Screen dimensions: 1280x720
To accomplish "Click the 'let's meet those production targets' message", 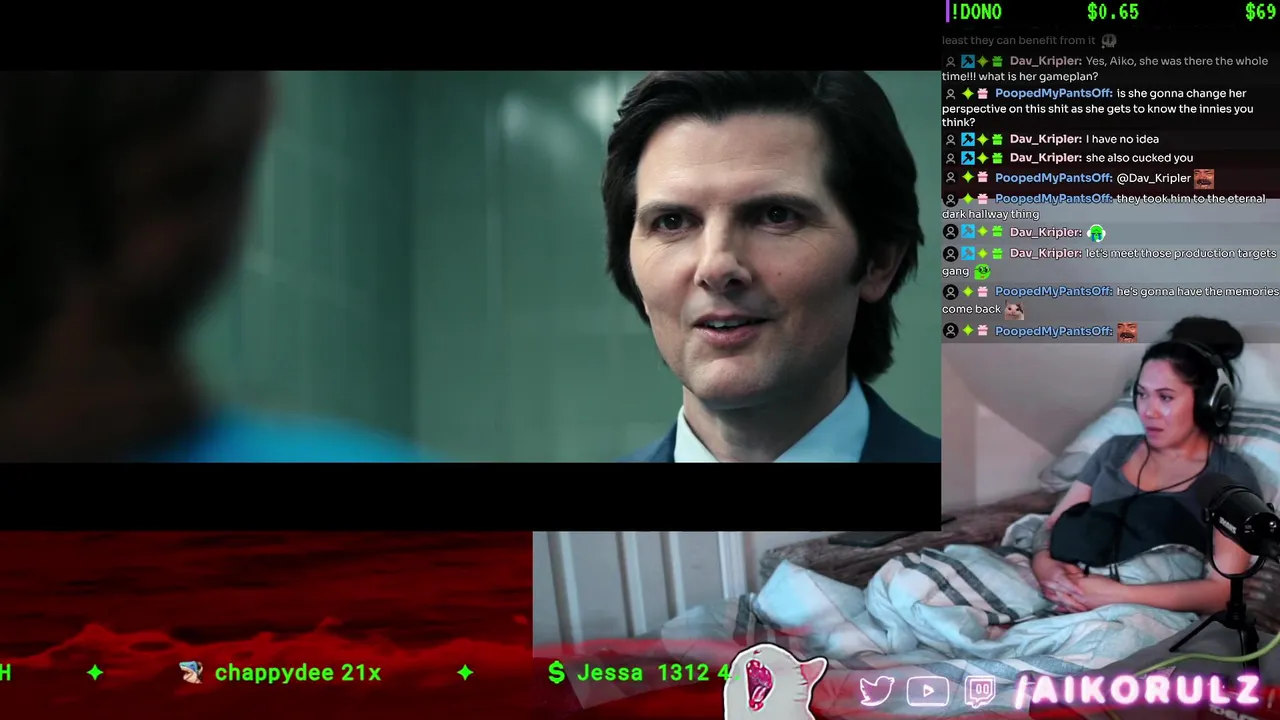I will pos(1109,262).
